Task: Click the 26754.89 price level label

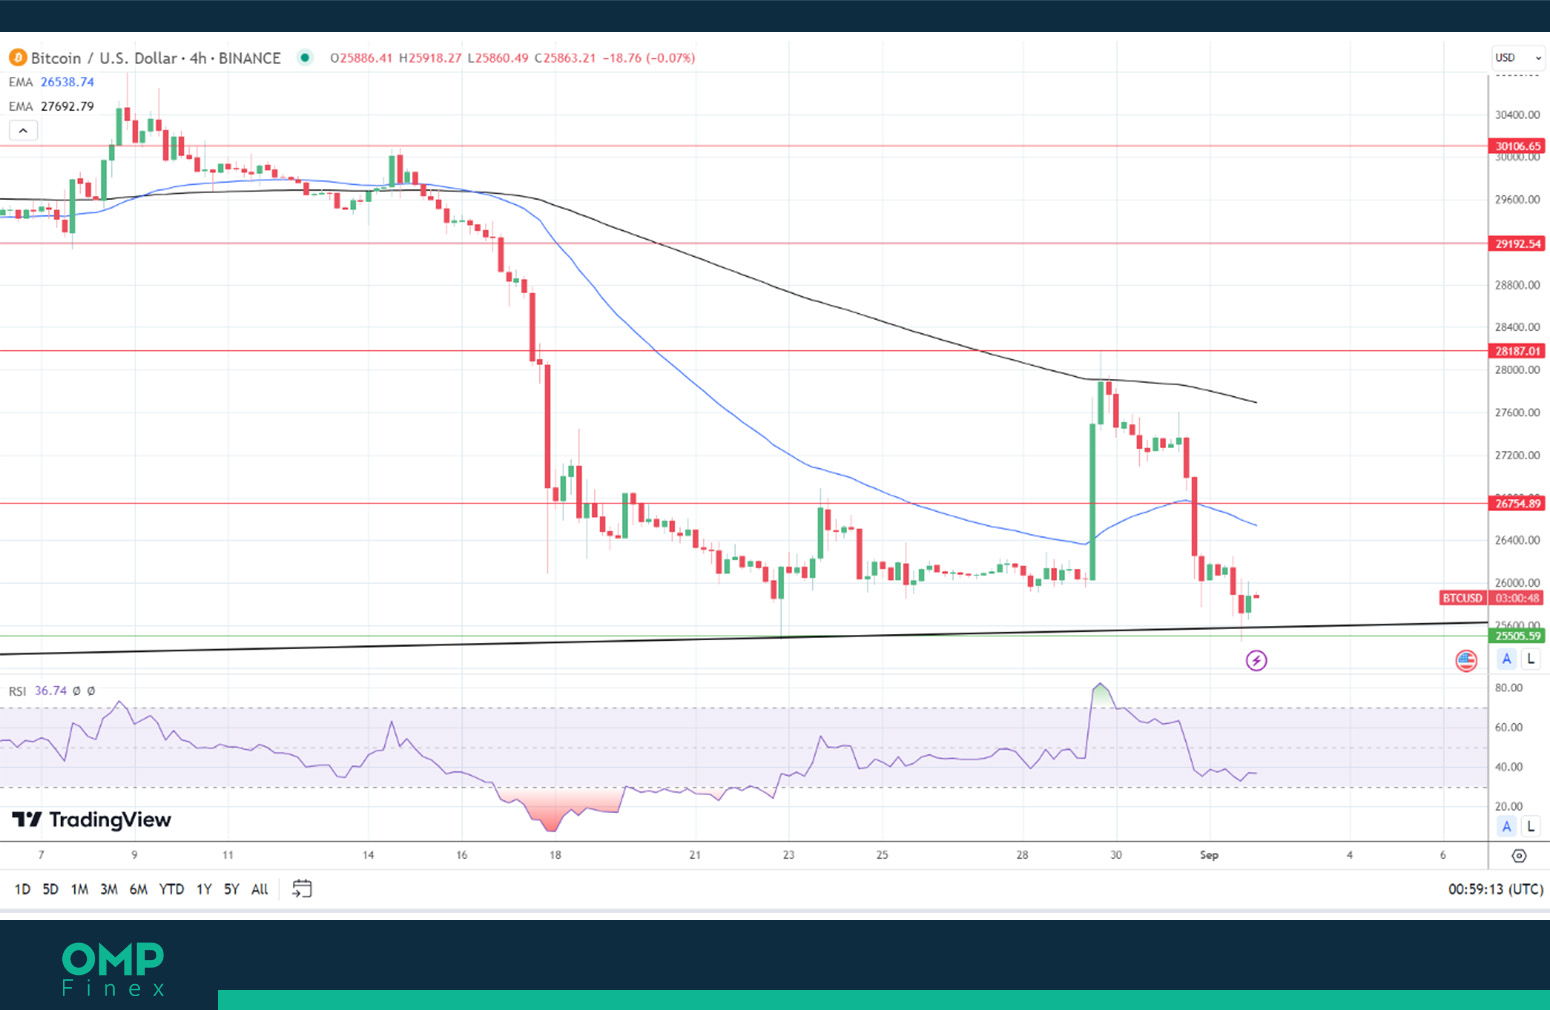Action: 1518,504
